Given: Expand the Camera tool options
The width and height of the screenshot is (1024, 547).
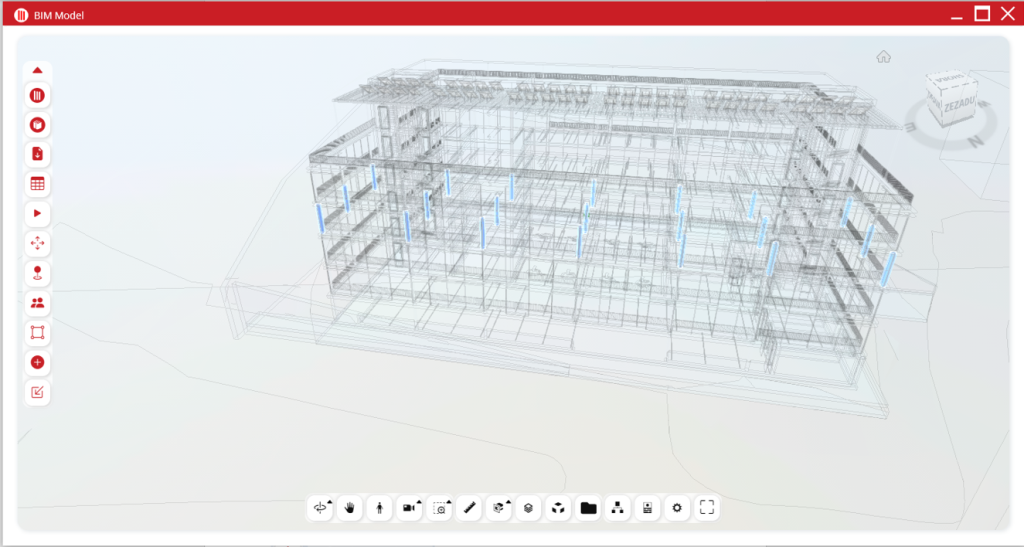Looking at the screenshot, I should pyautogui.click(x=410, y=508).
